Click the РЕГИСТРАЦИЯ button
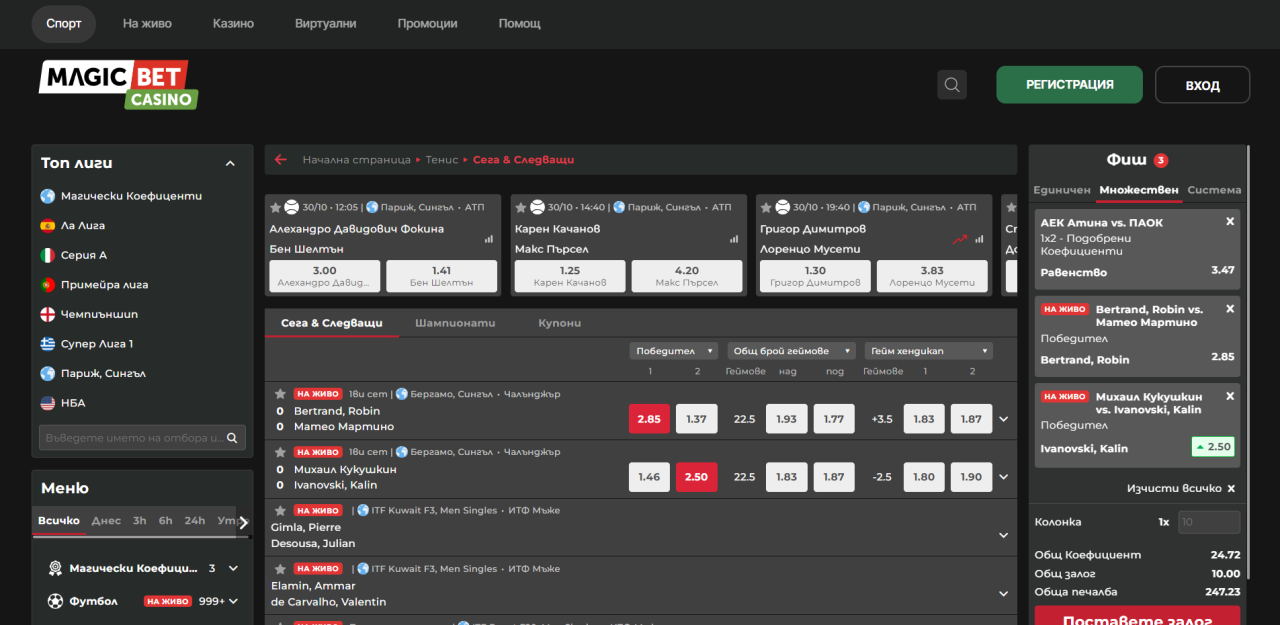 (1069, 85)
